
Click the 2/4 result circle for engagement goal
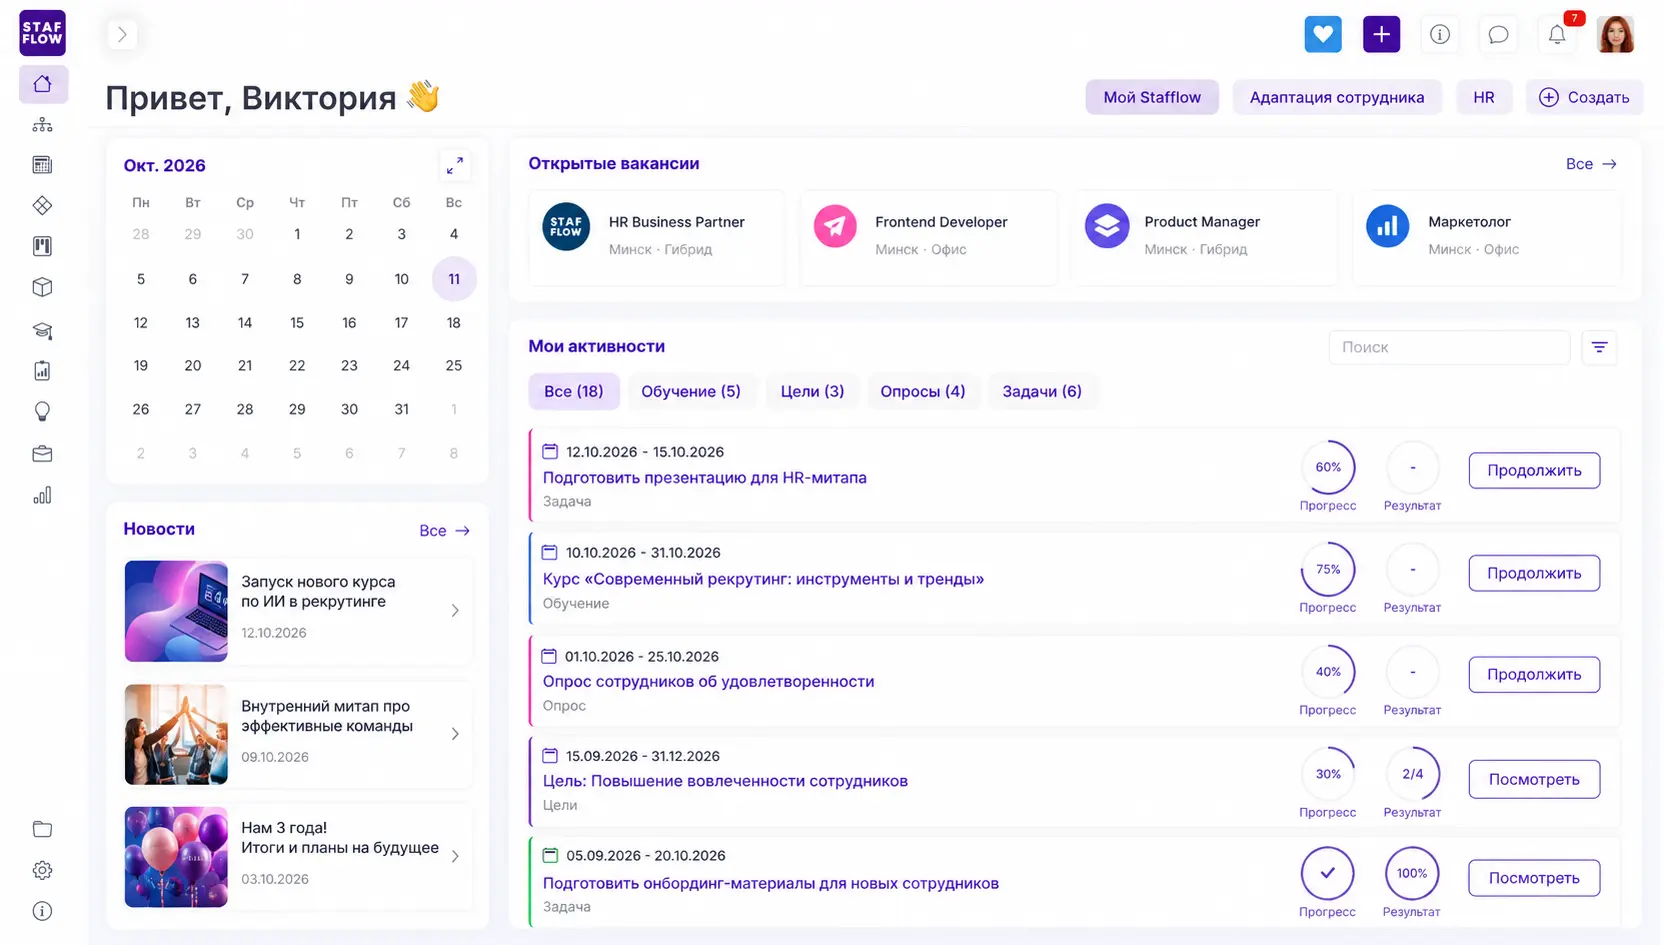point(1412,774)
